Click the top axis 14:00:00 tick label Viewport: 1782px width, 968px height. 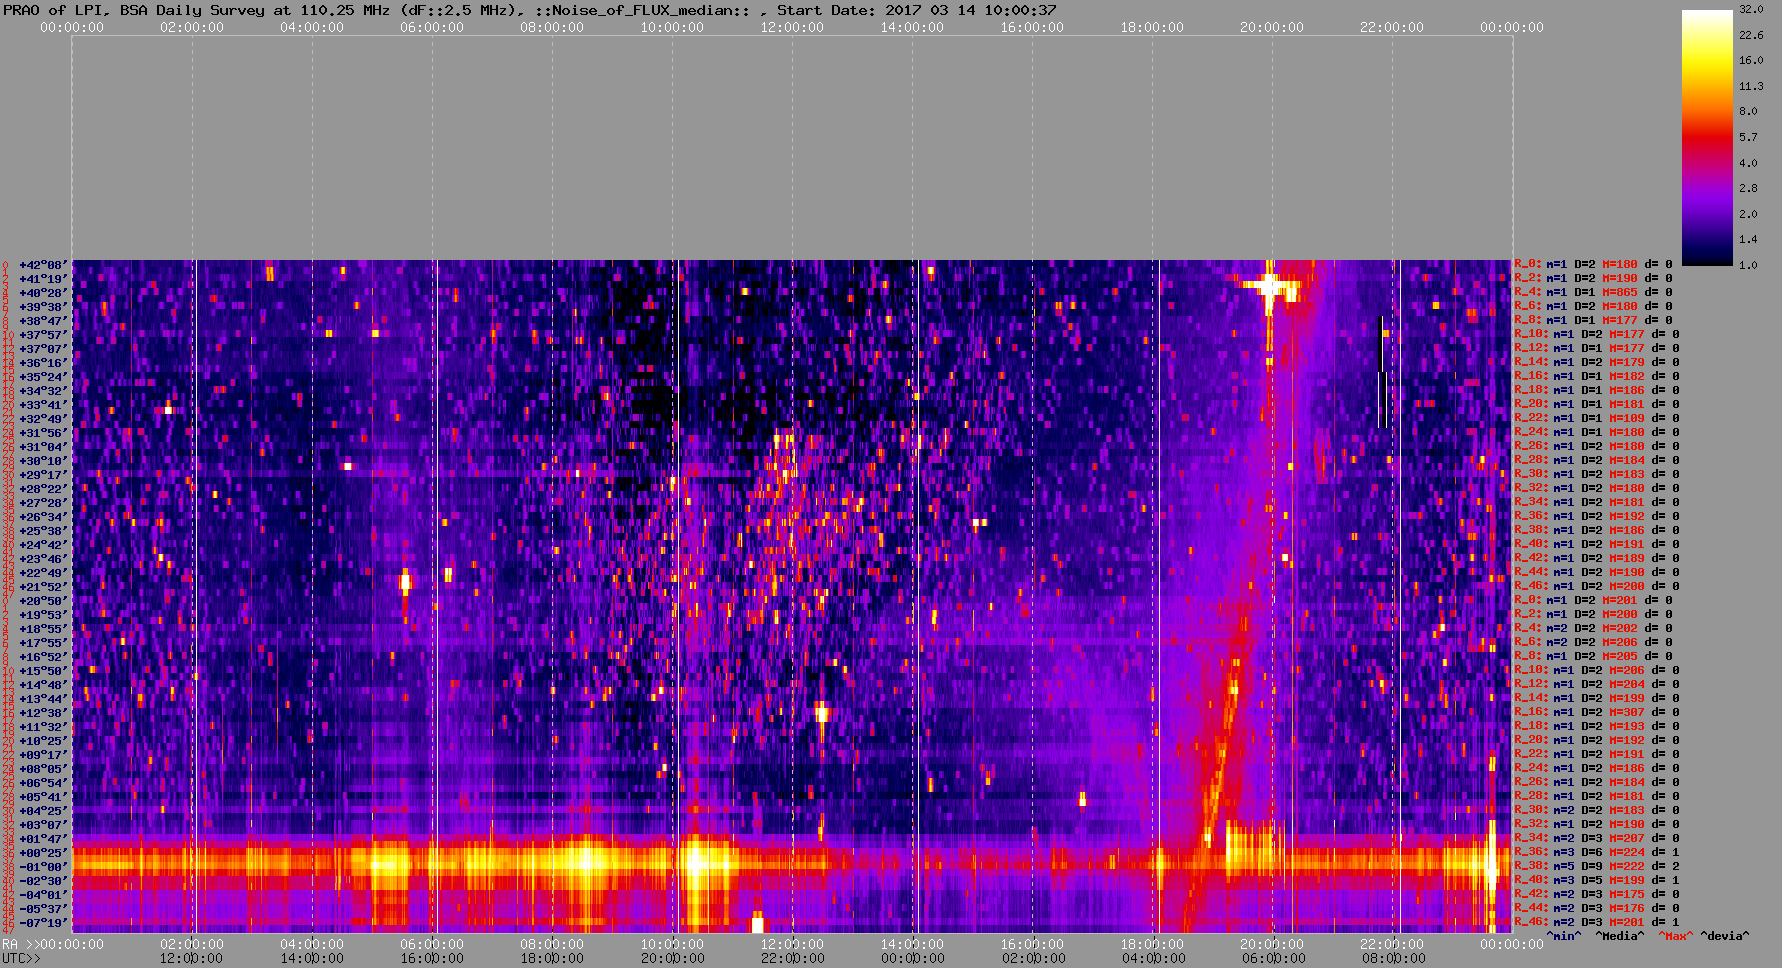pyautogui.click(x=912, y=27)
